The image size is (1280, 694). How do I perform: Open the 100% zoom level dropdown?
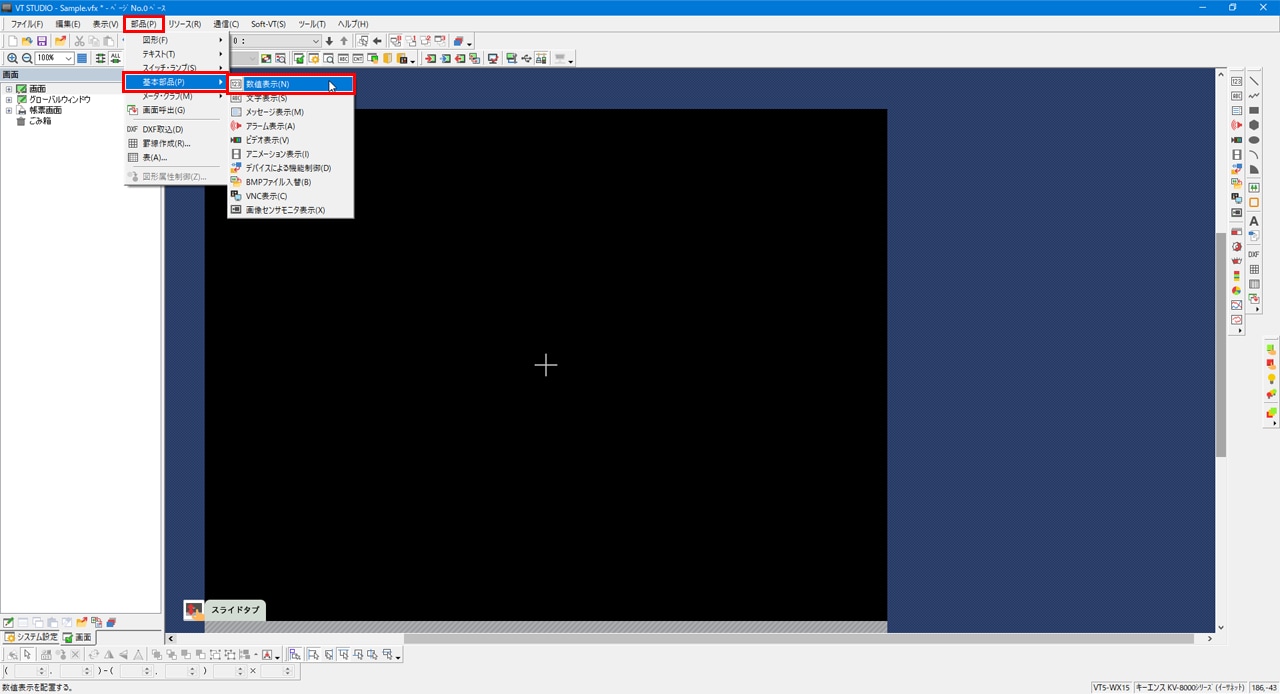(x=68, y=59)
